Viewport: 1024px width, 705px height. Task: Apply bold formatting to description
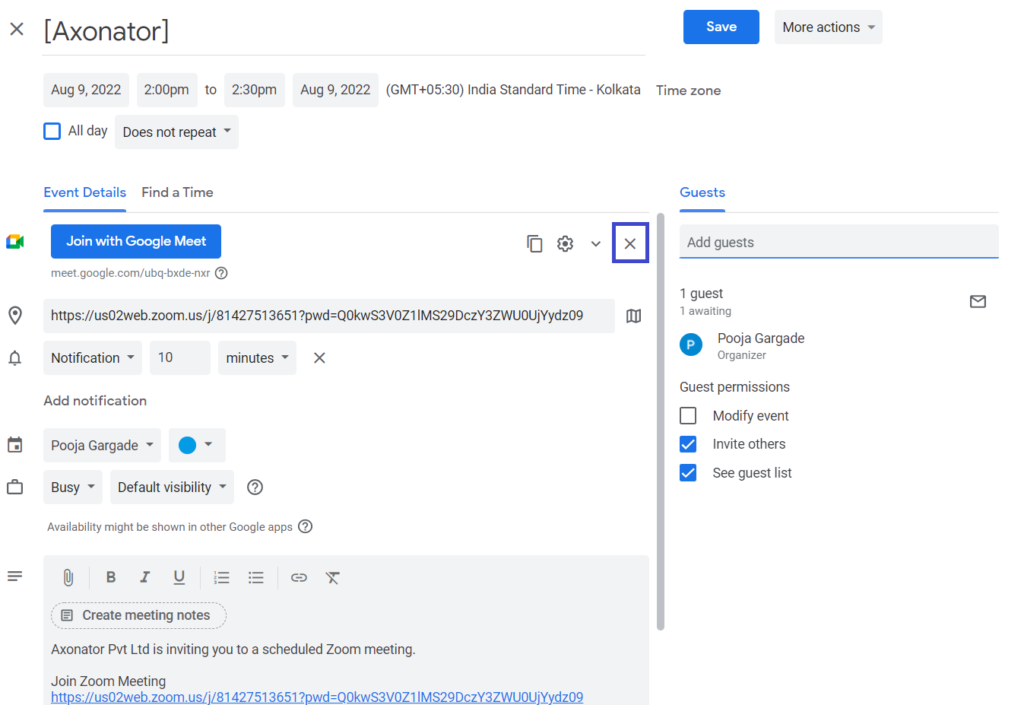110,577
